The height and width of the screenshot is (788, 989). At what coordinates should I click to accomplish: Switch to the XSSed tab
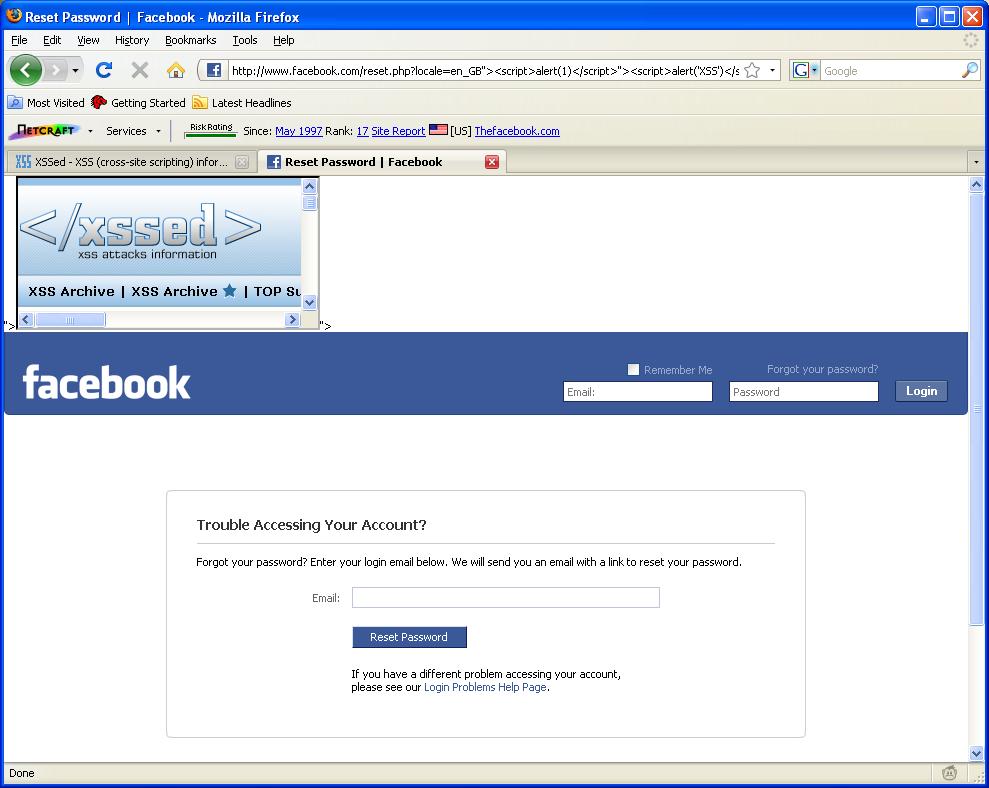(x=132, y=162)
